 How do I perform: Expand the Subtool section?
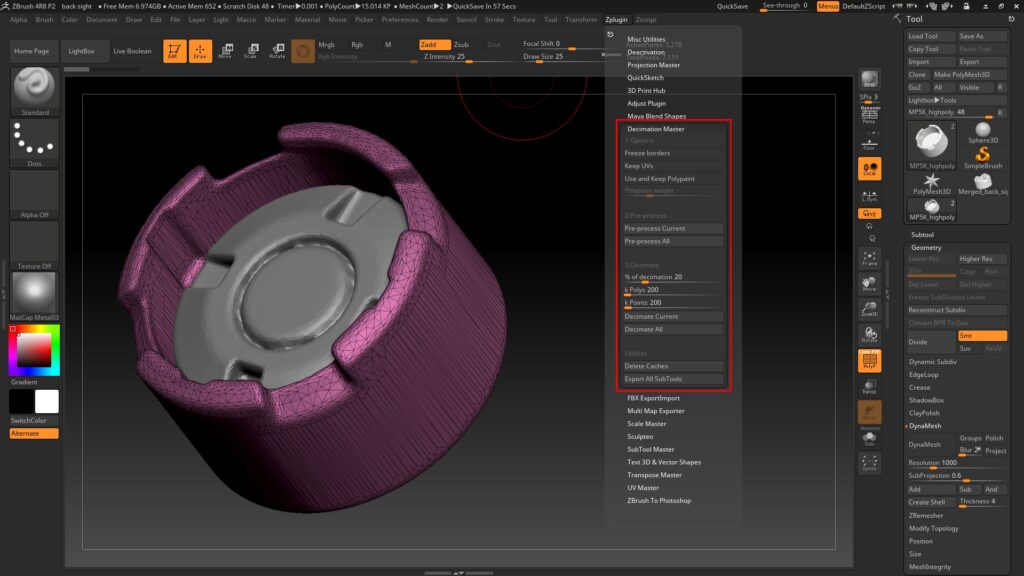[922, 234]
